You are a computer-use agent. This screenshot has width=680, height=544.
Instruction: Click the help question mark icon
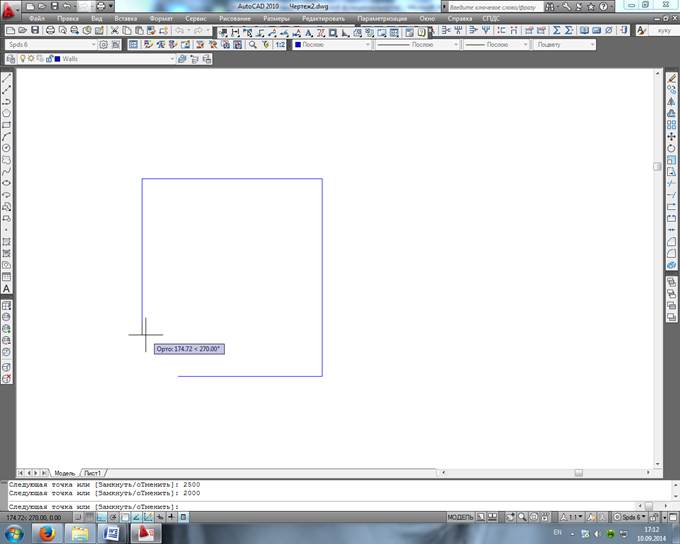point(603,7)
